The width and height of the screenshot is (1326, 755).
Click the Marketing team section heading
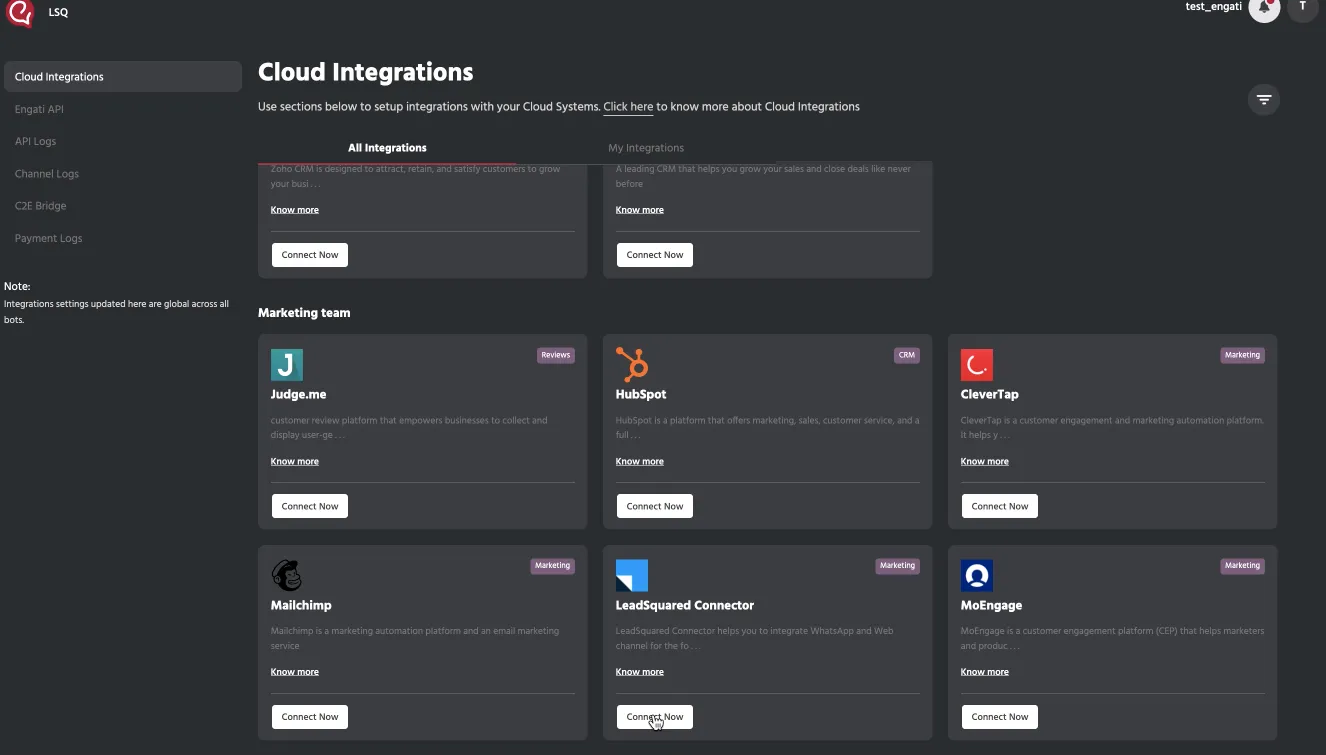pyautogui.click(x=304, y=313)
